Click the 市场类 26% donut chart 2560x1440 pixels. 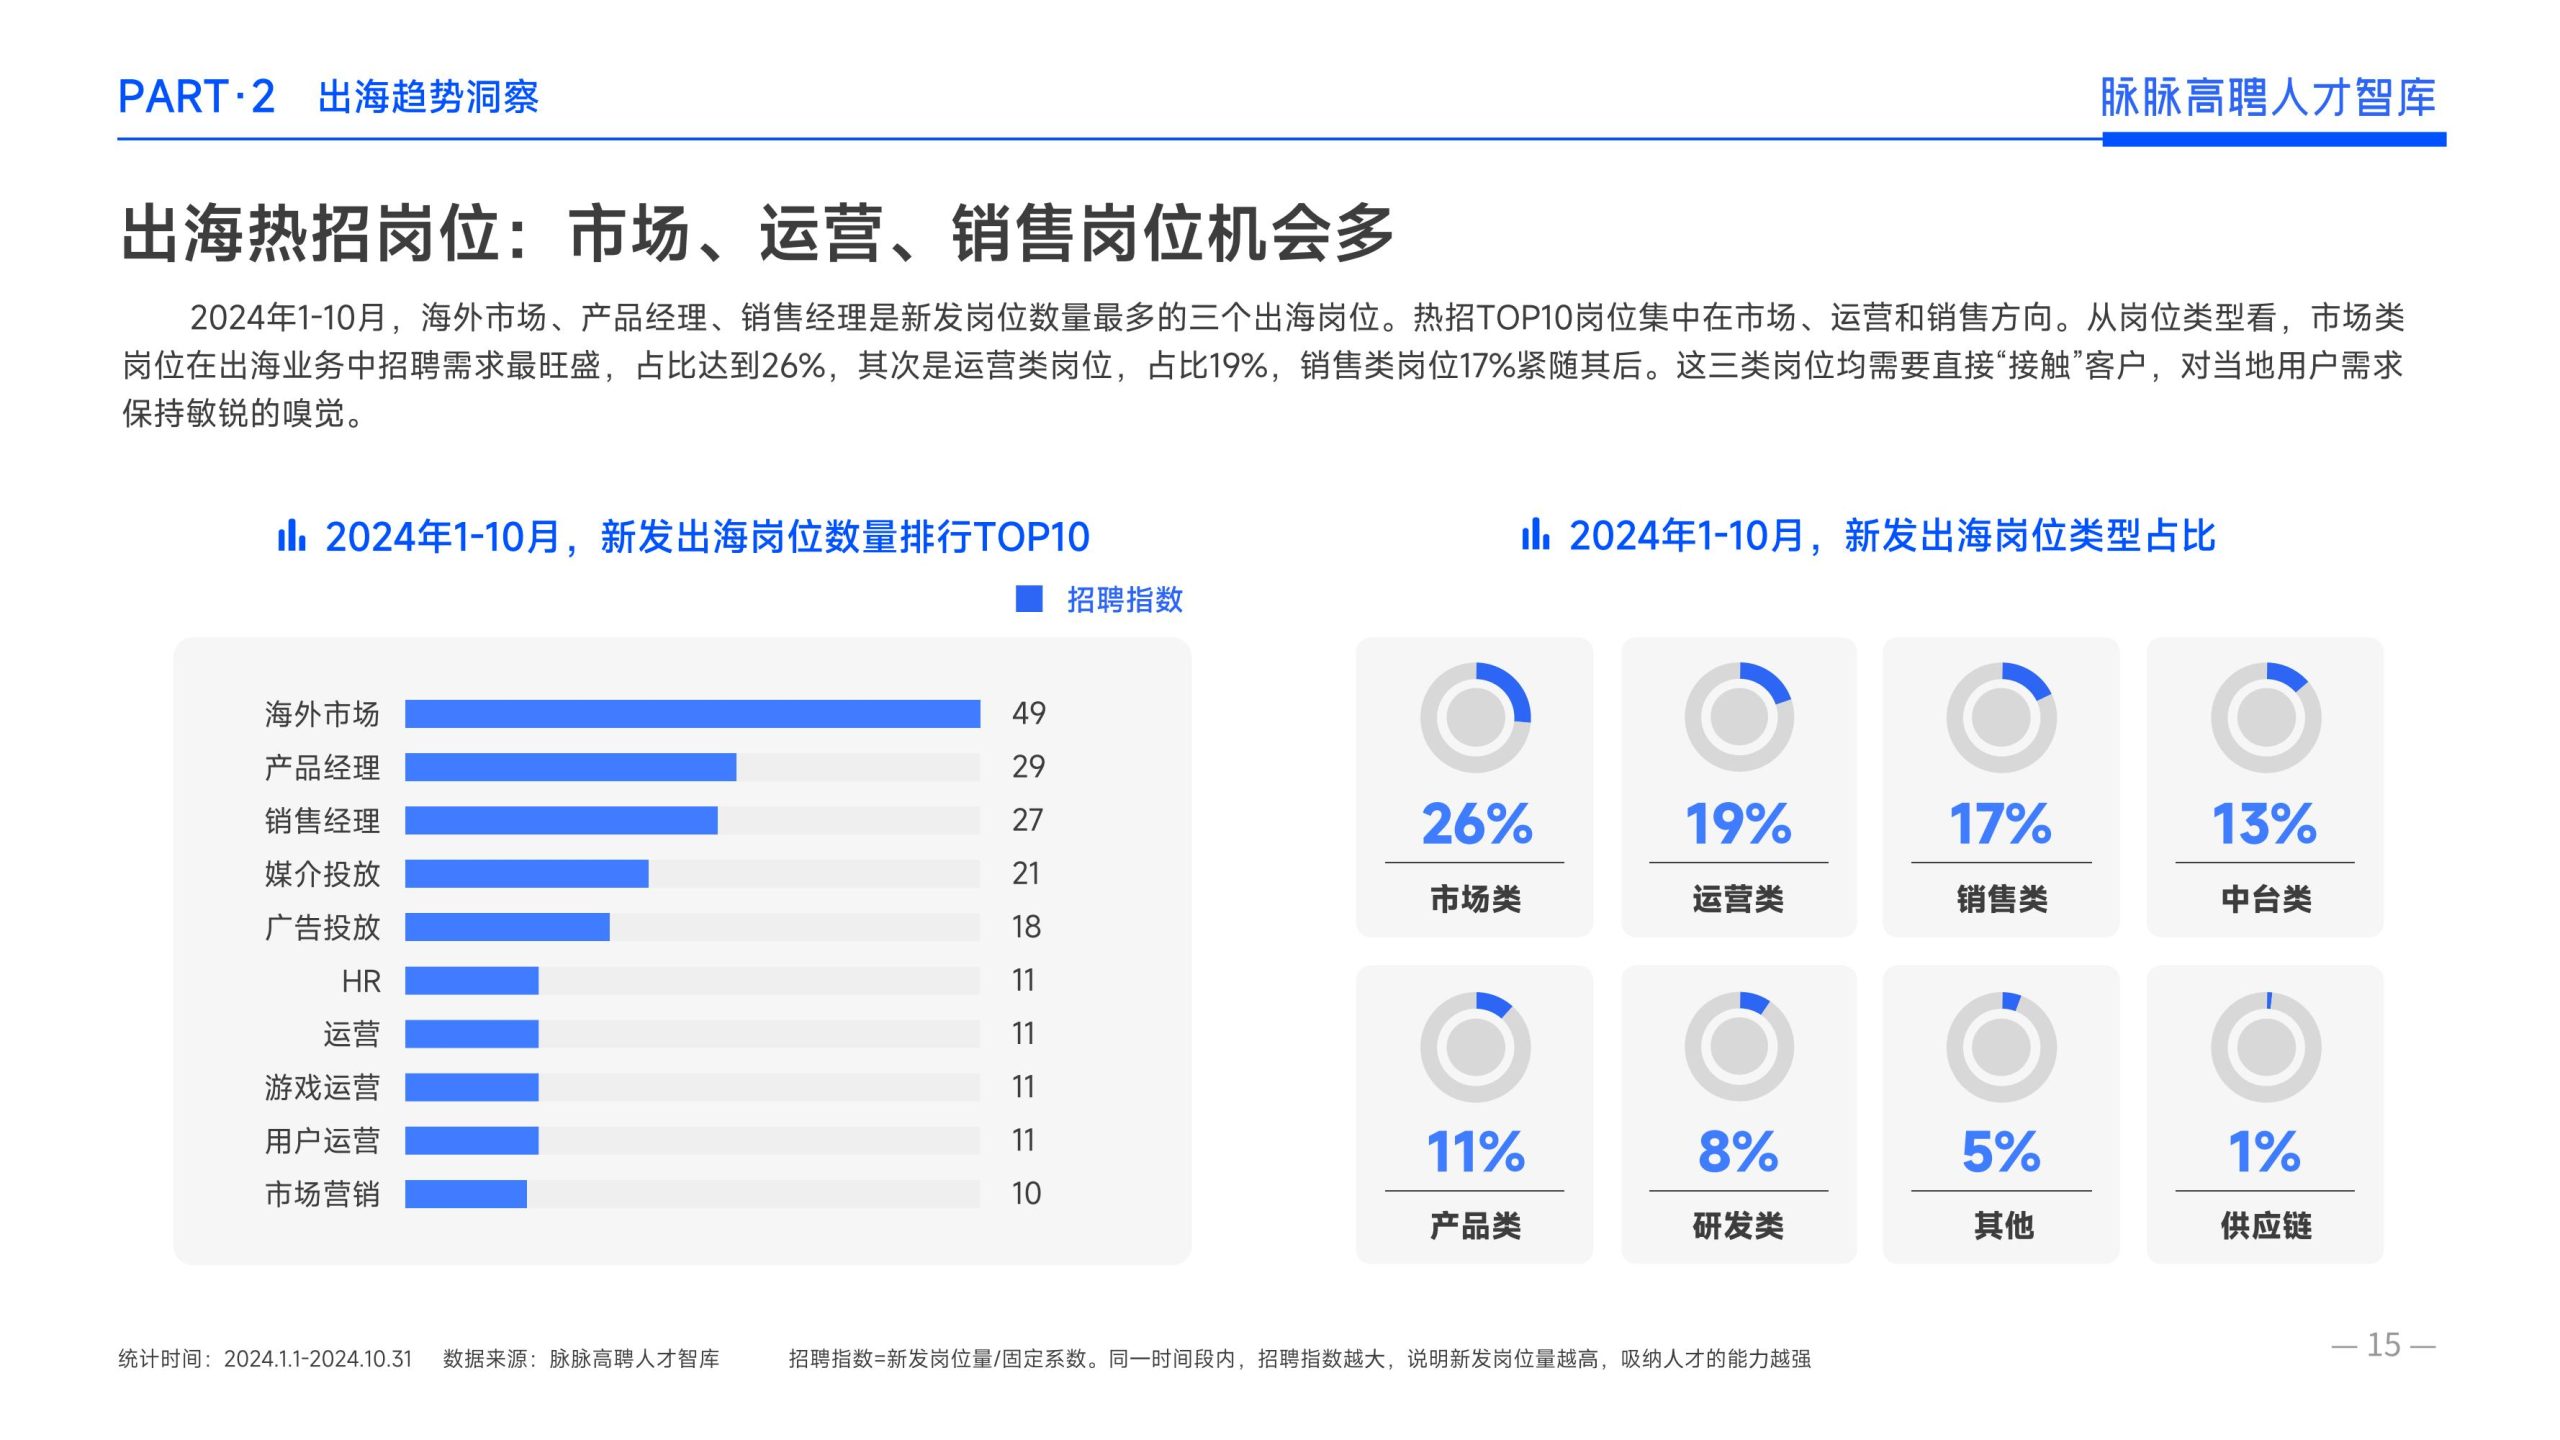pos(1475,717)
